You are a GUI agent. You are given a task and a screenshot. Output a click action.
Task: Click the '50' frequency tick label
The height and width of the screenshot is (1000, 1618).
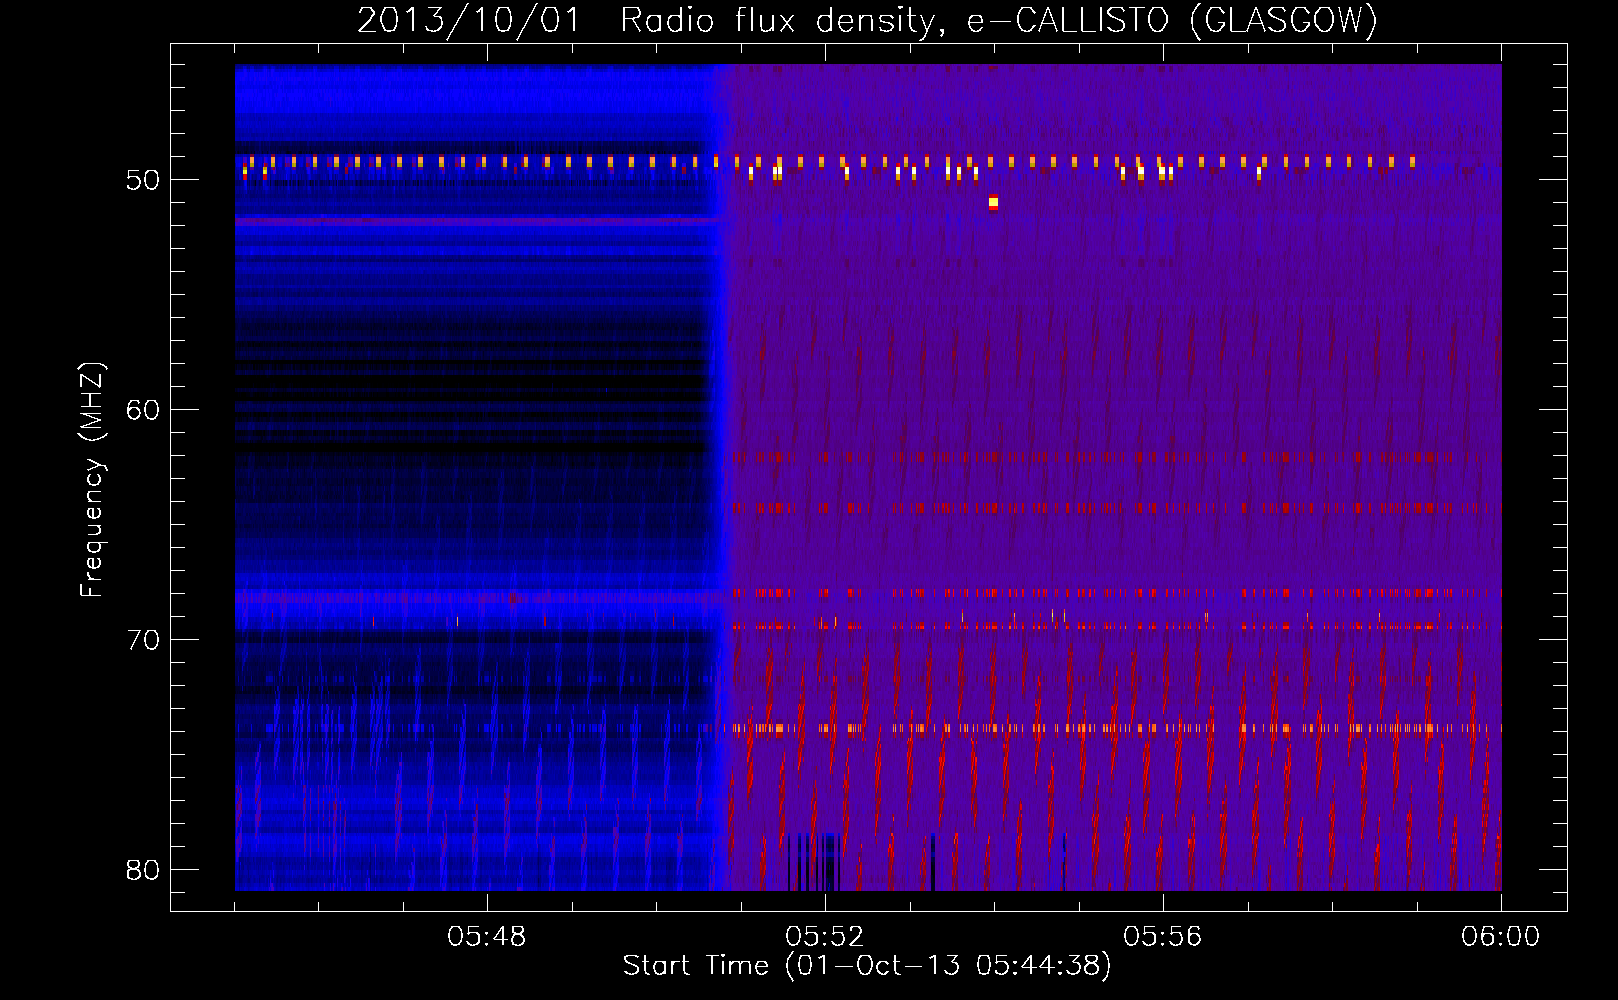(x=143, y=180)
